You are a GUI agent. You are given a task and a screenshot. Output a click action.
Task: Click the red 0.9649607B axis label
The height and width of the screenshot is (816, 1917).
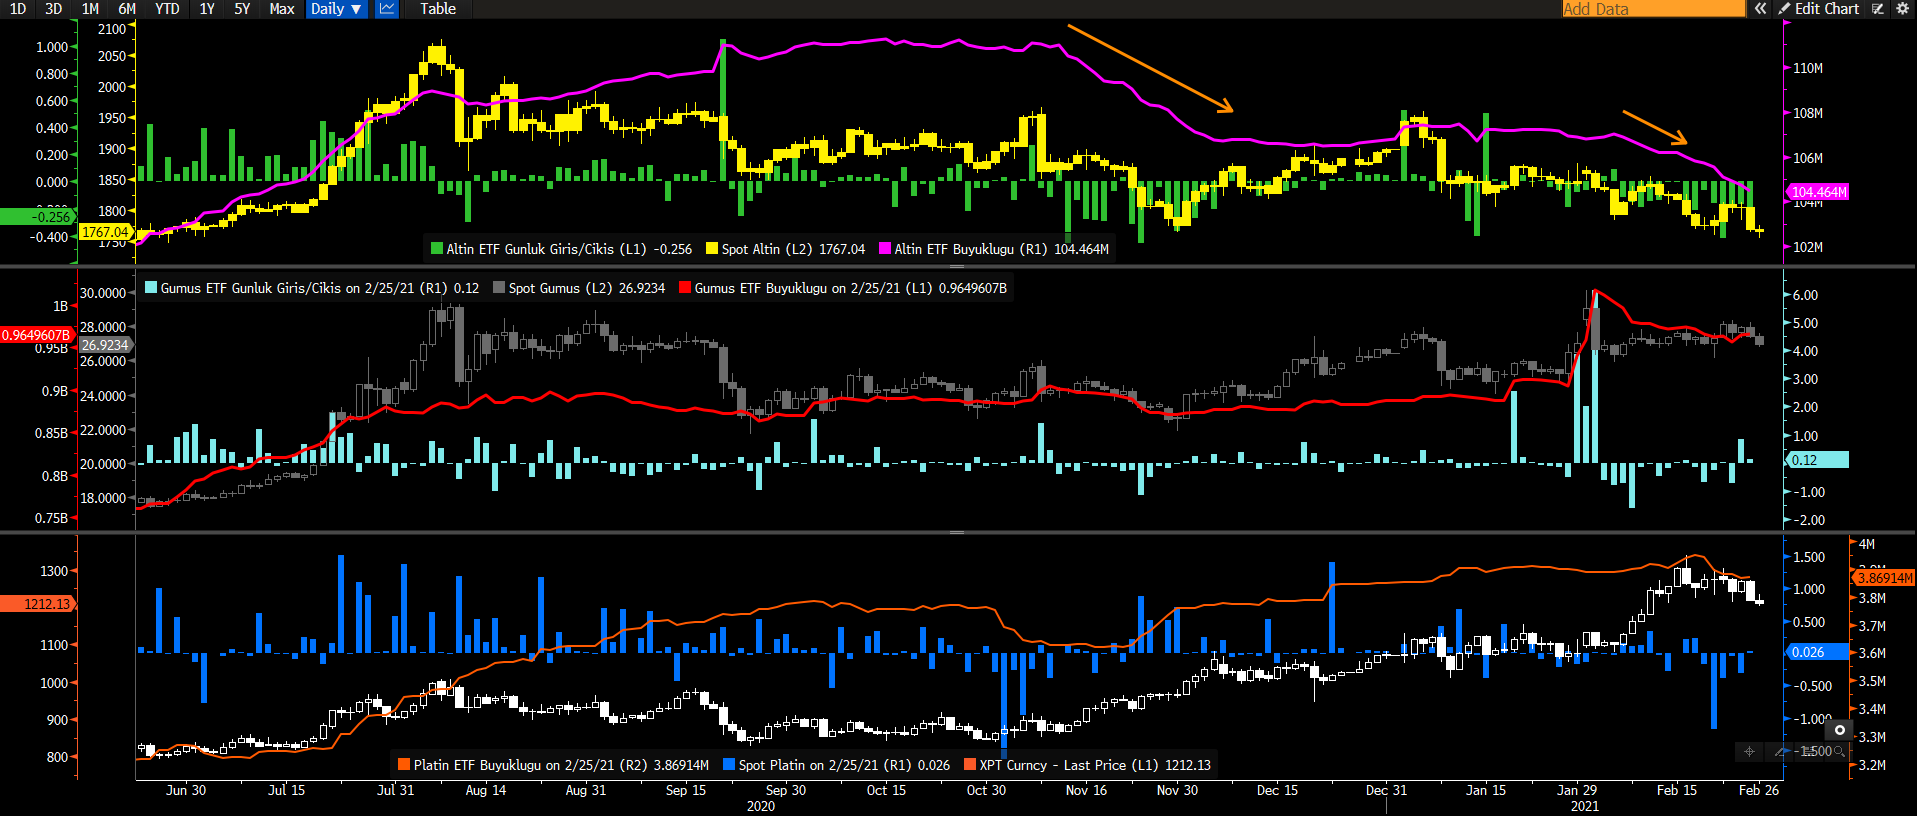point(37,335)
